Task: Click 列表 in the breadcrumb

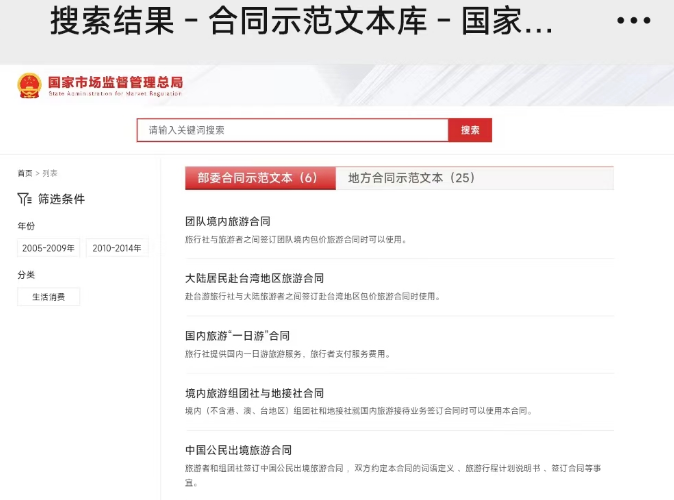Action: pos(48,173)
